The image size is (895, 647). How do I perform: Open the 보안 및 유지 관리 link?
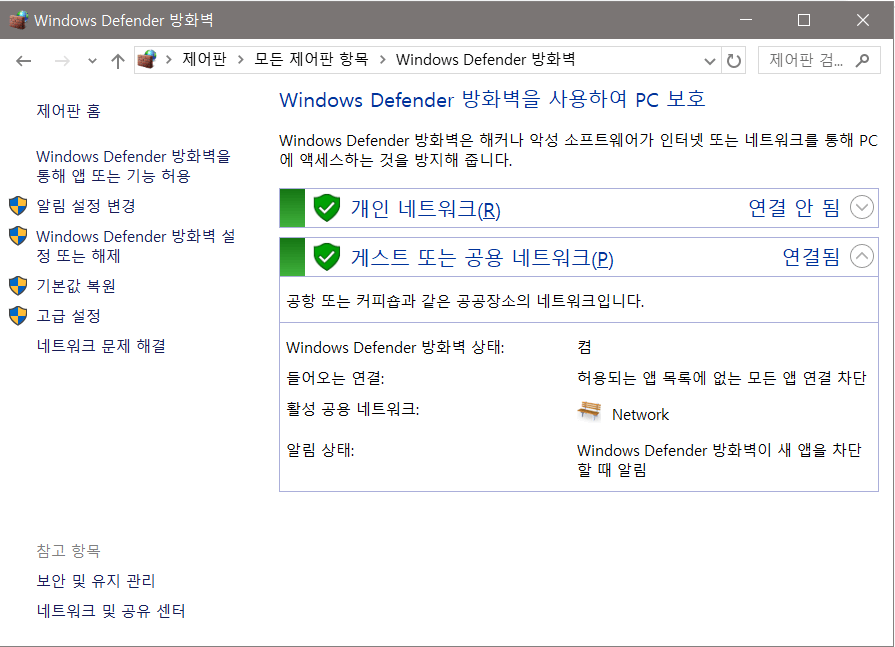[96, 581]
